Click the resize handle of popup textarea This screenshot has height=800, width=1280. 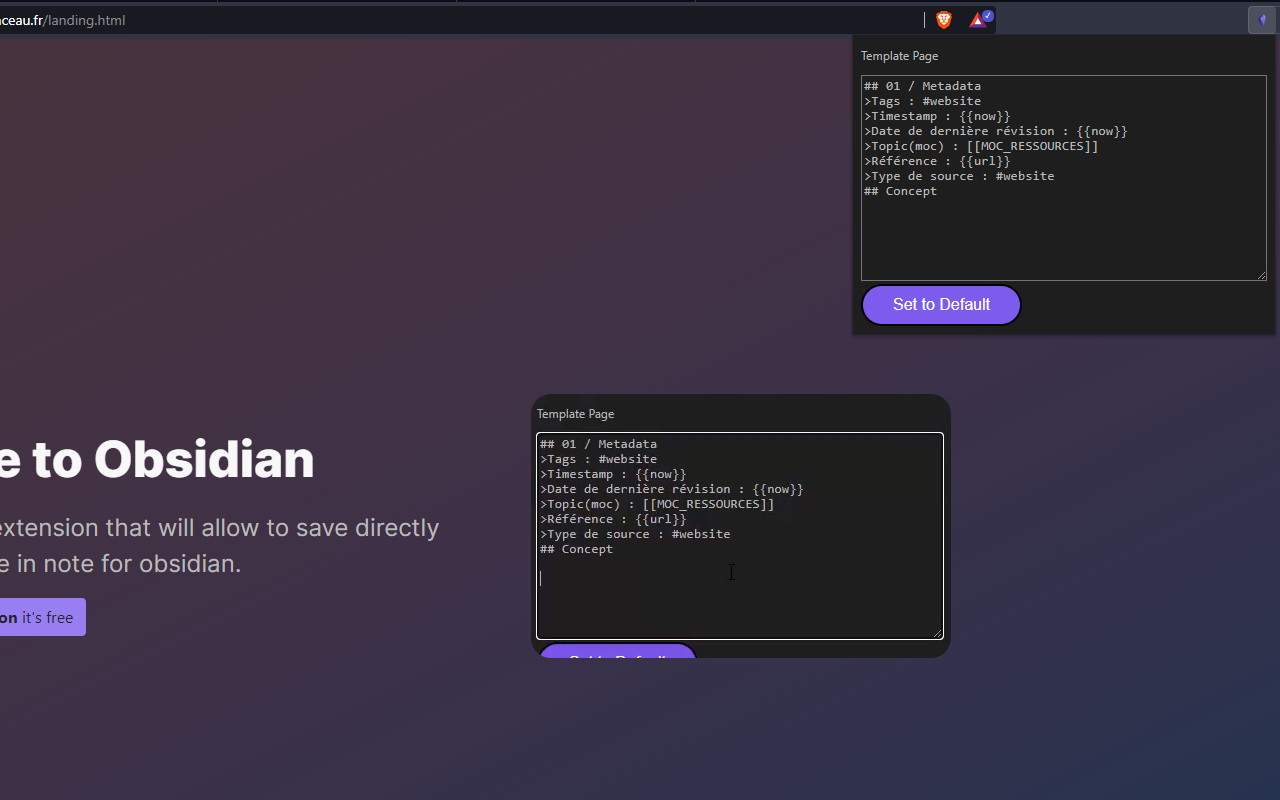tap(1261, 275)
